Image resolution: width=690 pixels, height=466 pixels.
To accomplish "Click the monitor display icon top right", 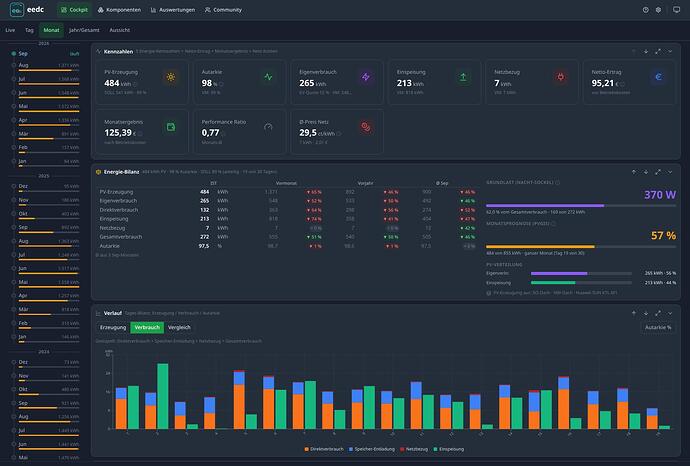I will (676, 10).
